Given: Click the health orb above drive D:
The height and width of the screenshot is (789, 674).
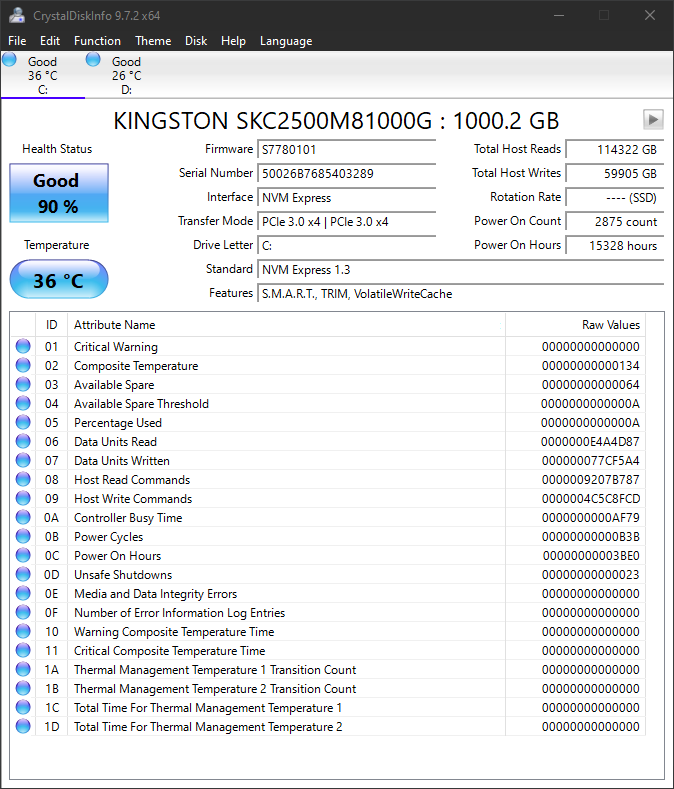Looking at the screenshot, I should (93, 60).
